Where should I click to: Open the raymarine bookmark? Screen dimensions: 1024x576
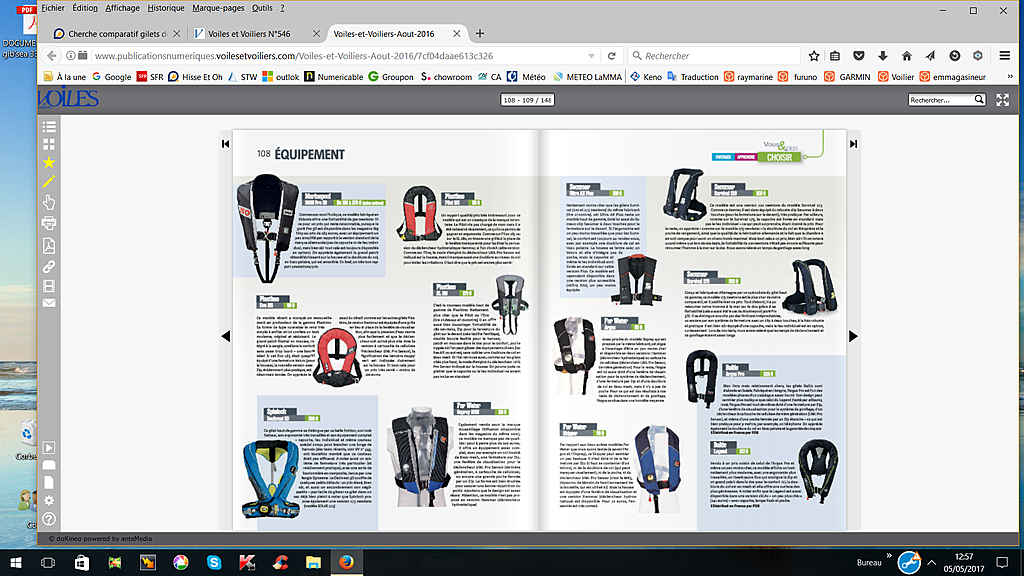coord(748,77)
